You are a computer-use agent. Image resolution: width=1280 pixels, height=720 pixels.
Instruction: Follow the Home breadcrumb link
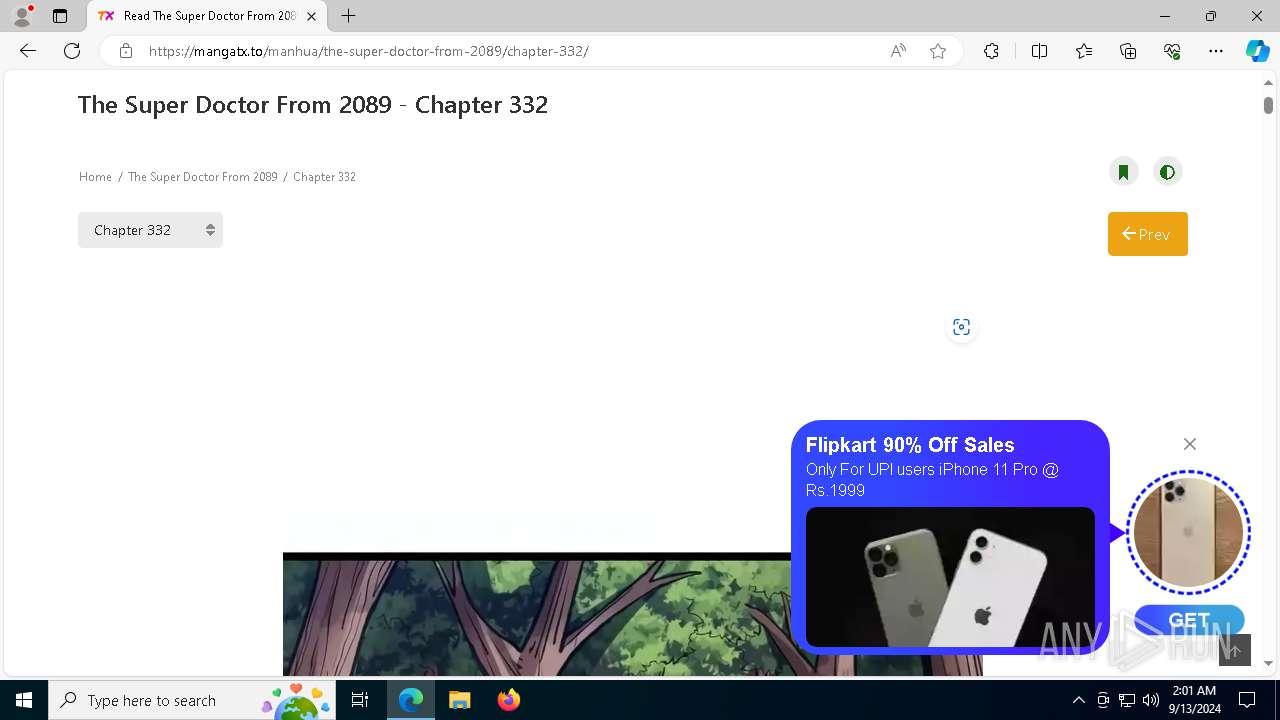tap(95, 177)
